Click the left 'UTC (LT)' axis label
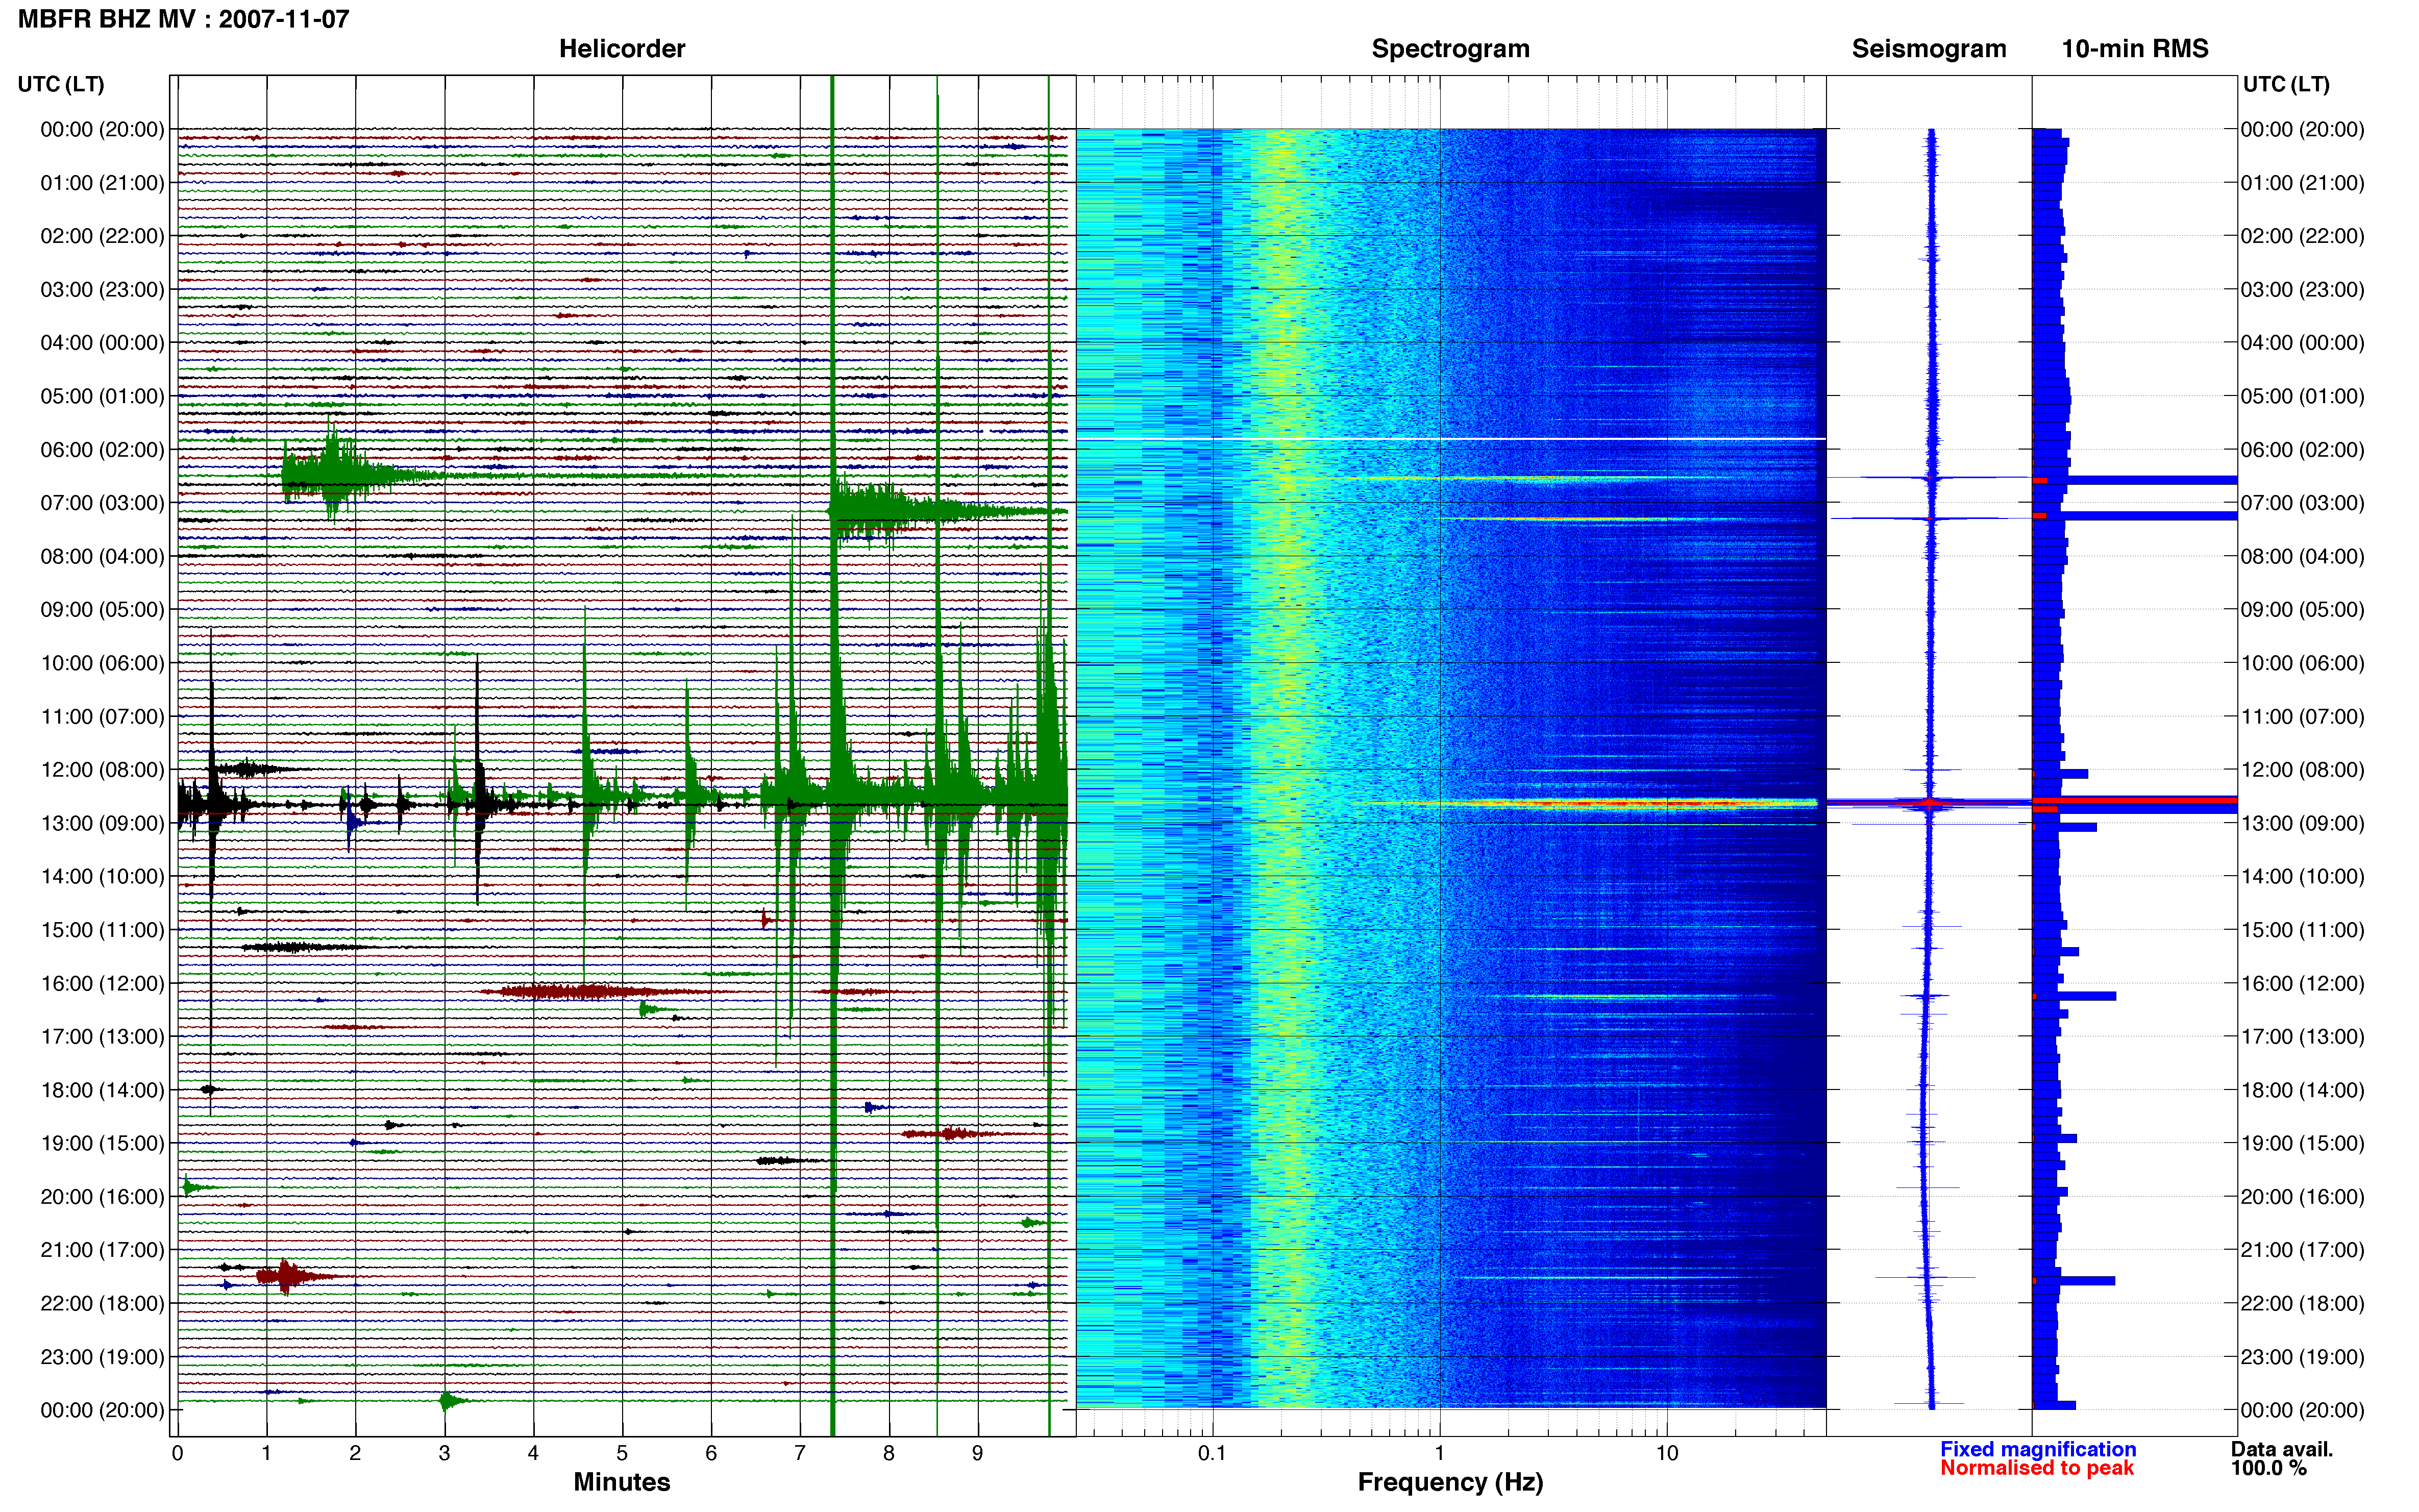This screenshot has height=1512, width=2419. (61, 84)
